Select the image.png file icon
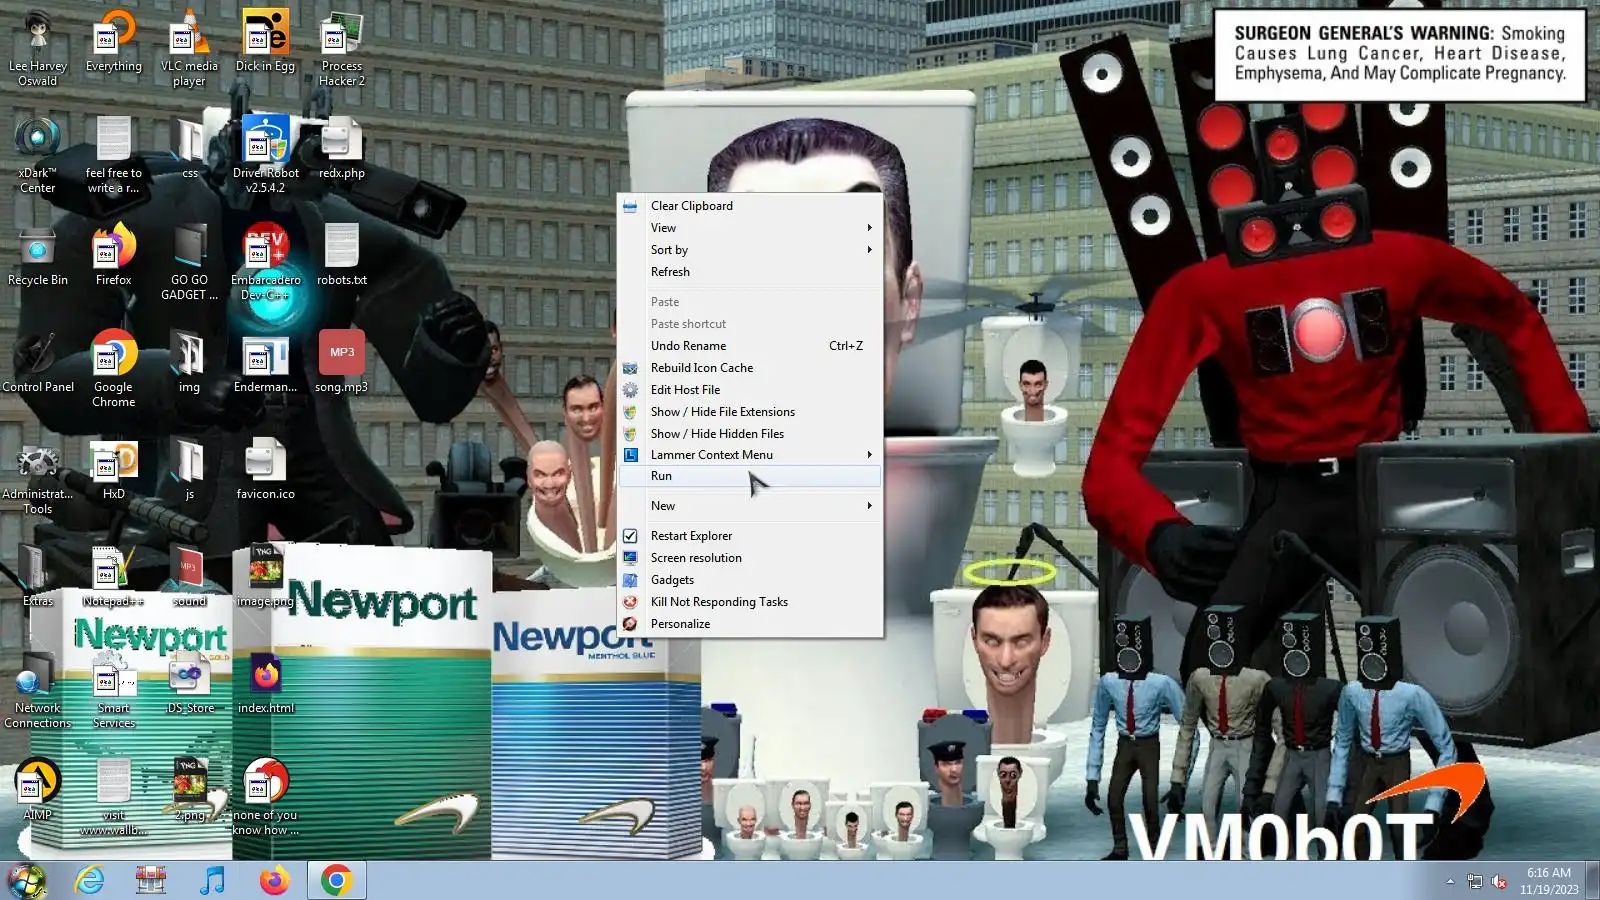 (265, 576)
